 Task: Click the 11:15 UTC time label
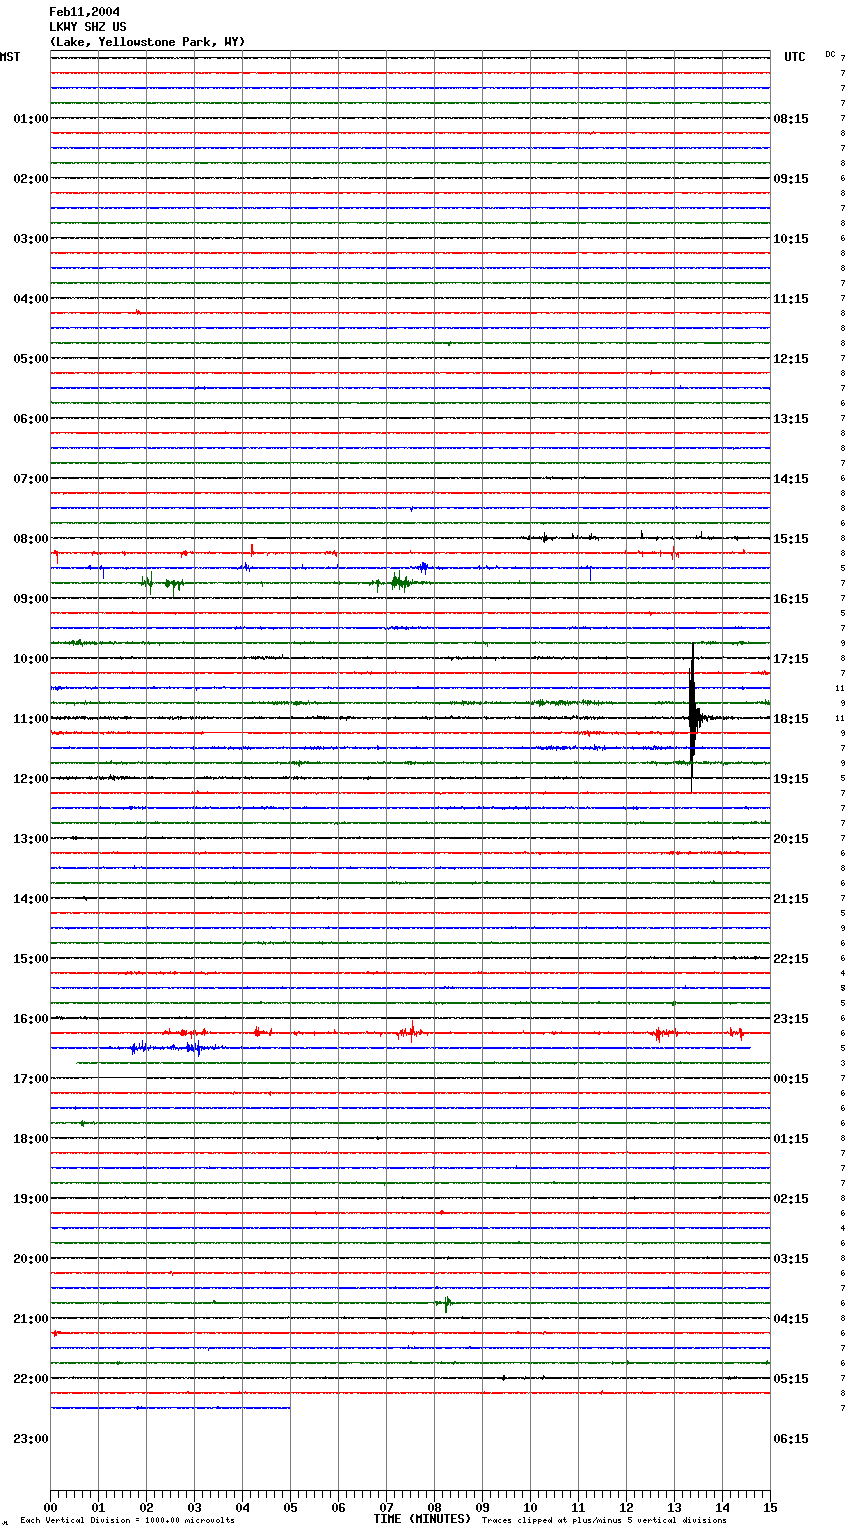pos(791,299)
